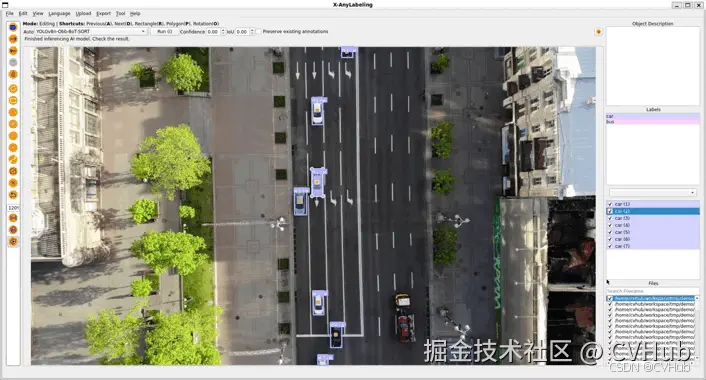Viewport: 706px width, 380px height.
Task: Select the "car" entry in Labels list
Action: [652, 116]
